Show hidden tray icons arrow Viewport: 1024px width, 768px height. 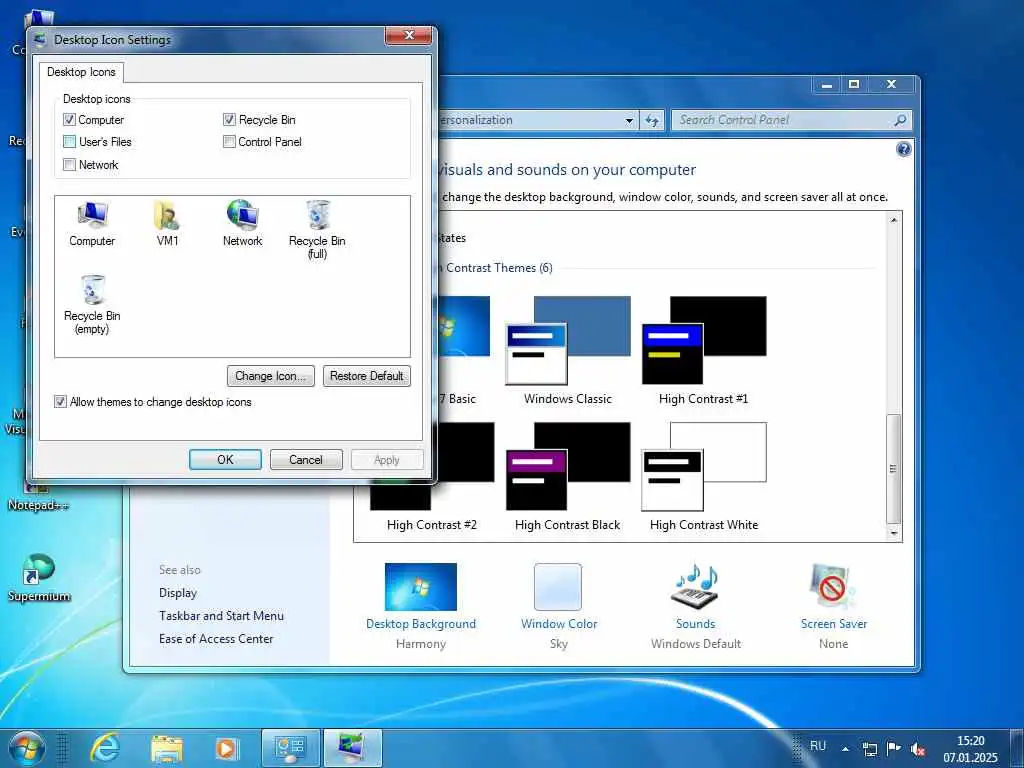846,749
